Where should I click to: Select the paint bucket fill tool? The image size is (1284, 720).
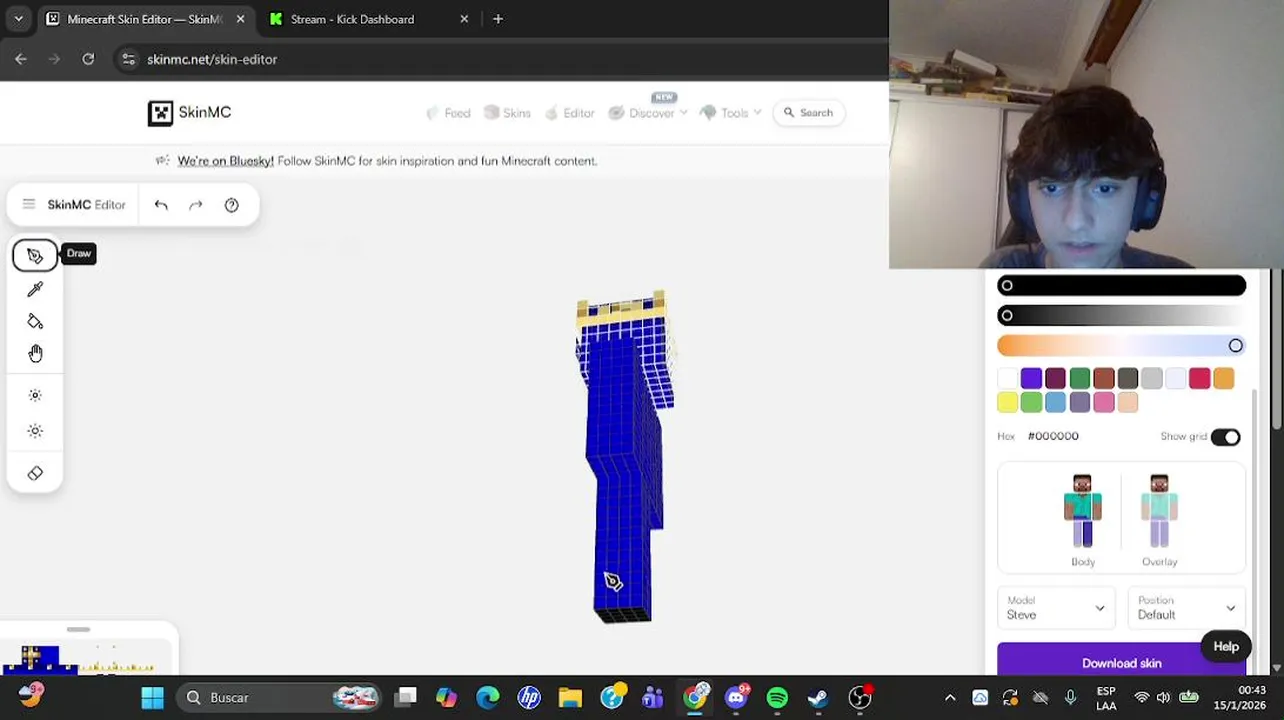(35, 321)
